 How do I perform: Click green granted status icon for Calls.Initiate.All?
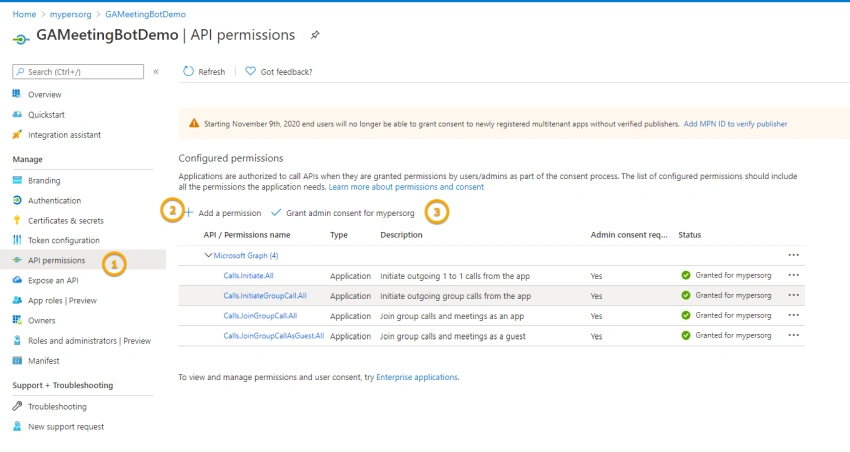[x=686, y=275]
